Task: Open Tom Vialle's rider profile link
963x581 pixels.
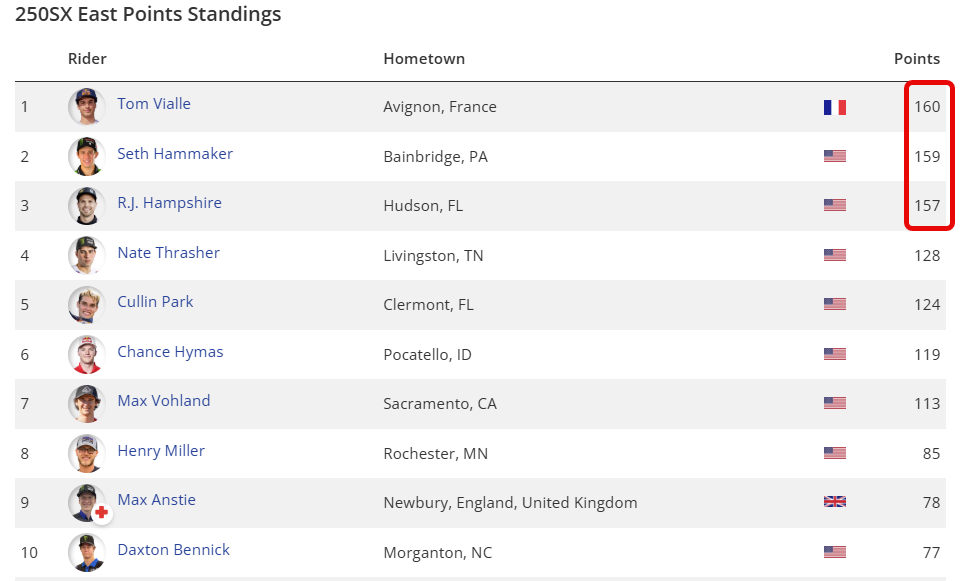Action: tap(154, 104)
